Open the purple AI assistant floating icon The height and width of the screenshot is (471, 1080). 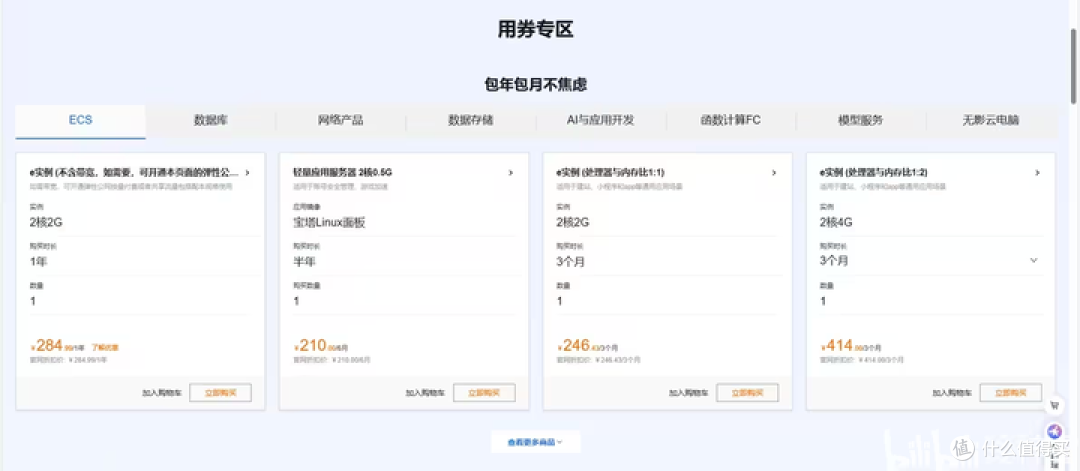(1054, 432)
